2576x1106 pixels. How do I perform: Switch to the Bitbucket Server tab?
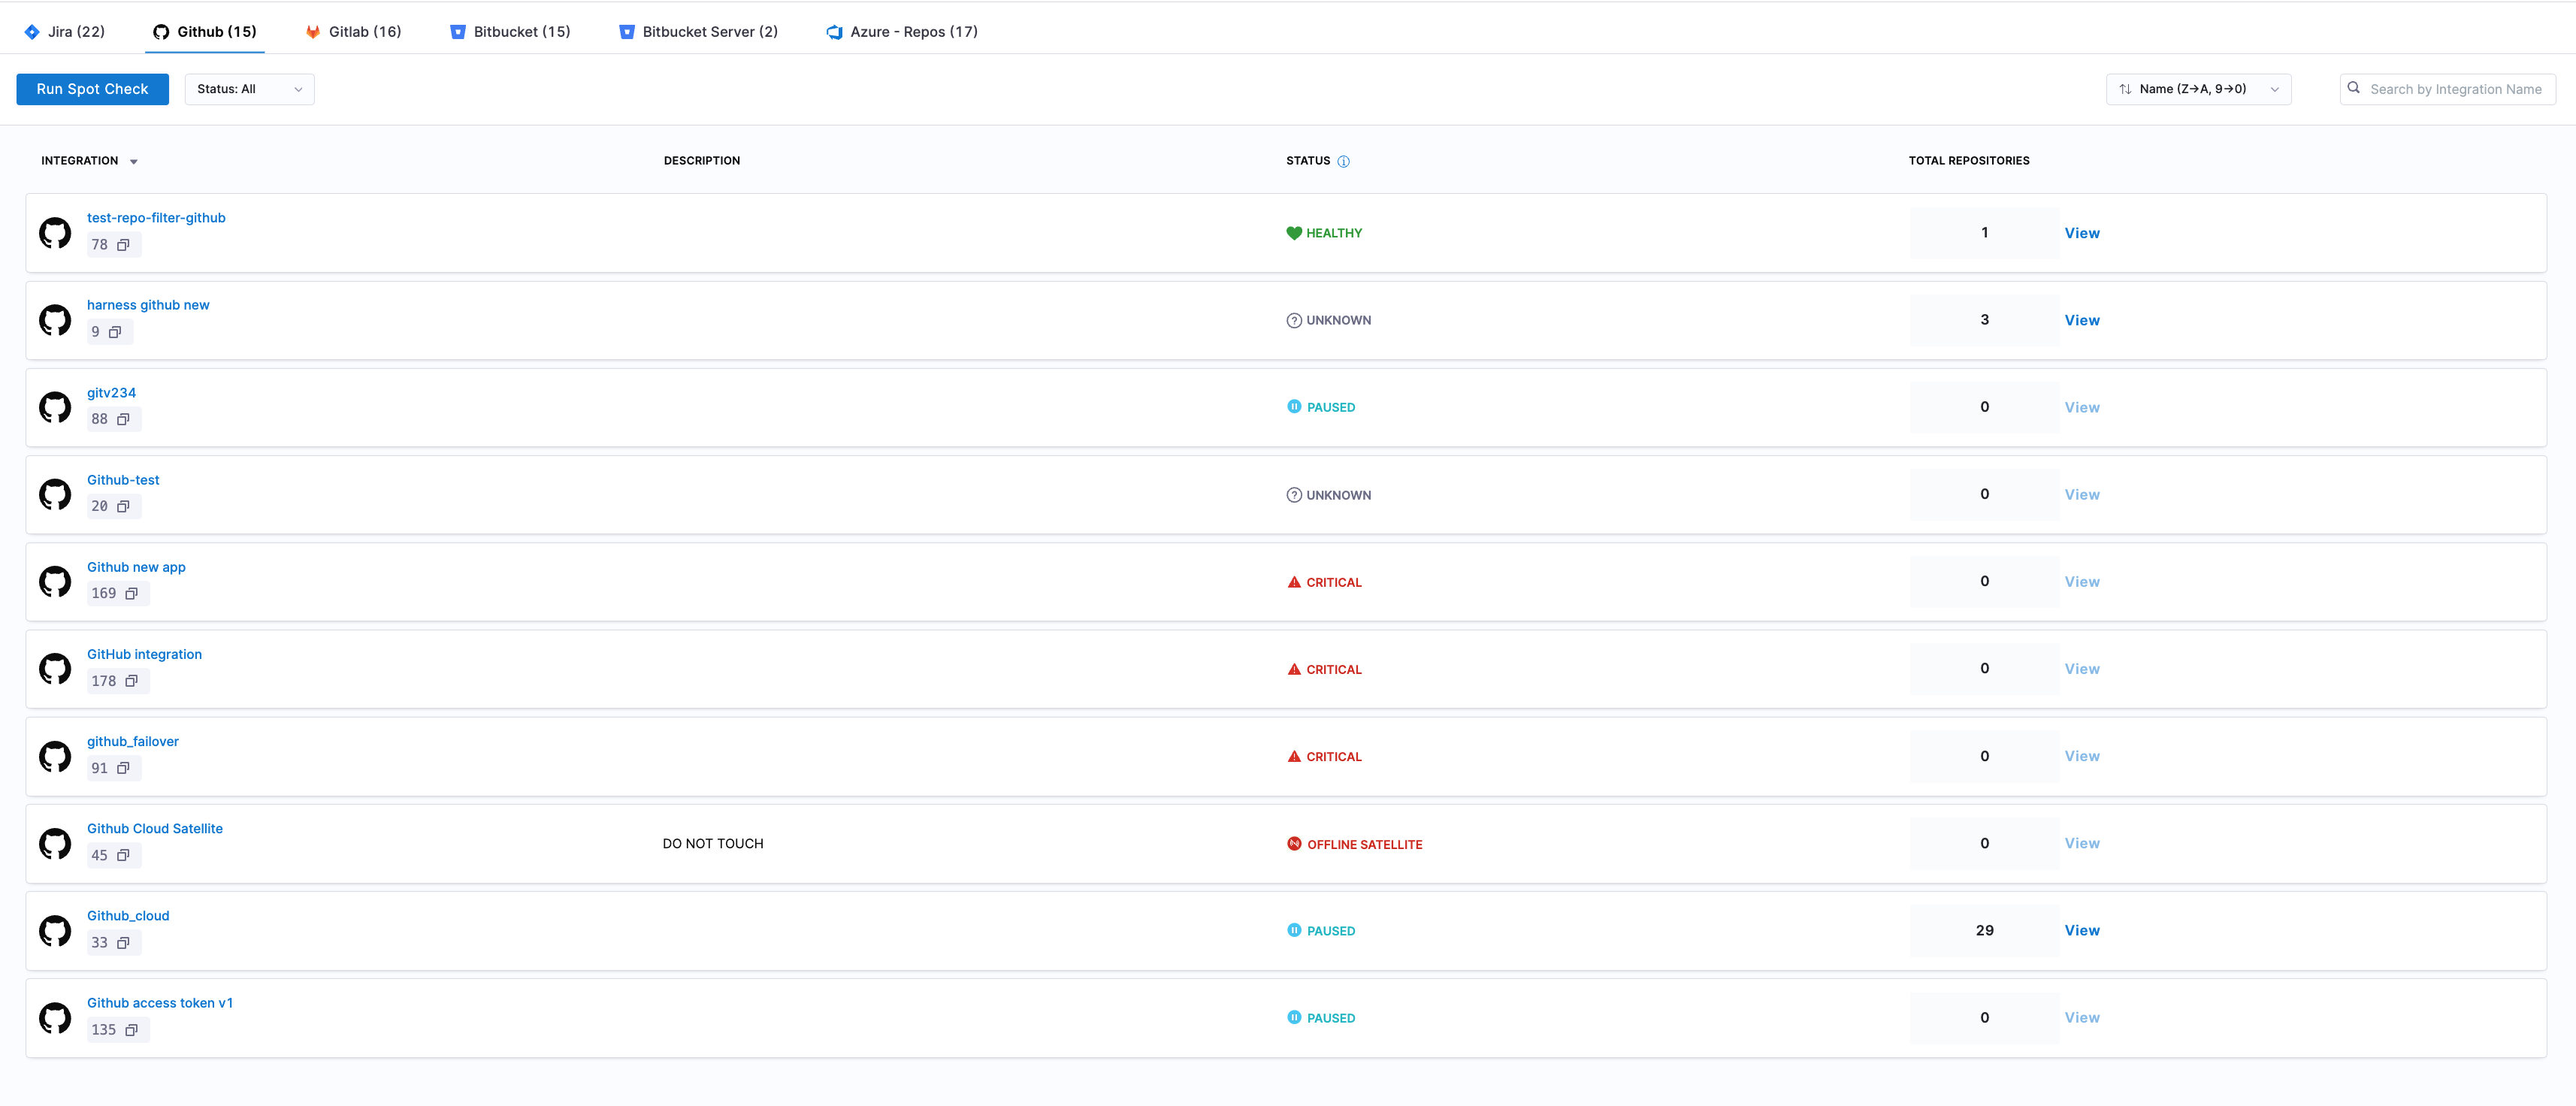pyautogui.click(x=698, y=31)
